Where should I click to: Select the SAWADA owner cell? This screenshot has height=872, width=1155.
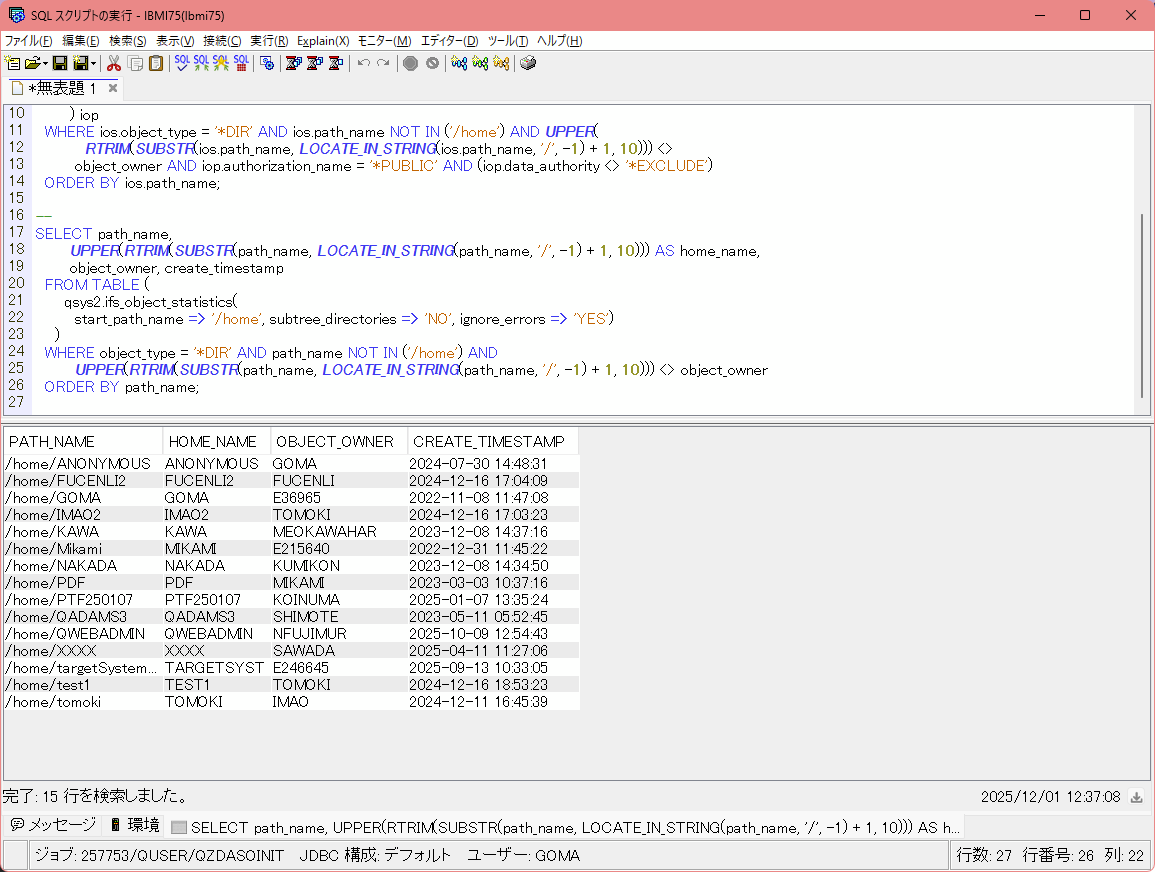pos(339,651)
